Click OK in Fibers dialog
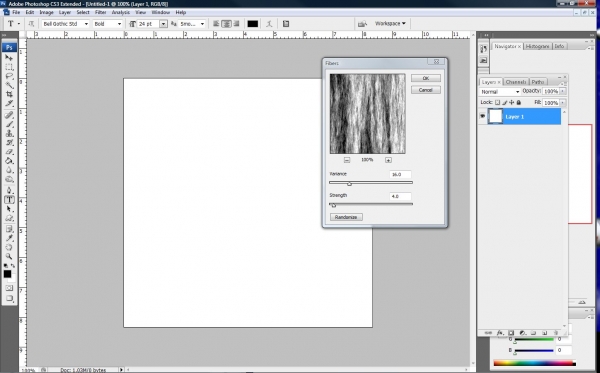This screenshot has height=373, width=600. [426, 78]
